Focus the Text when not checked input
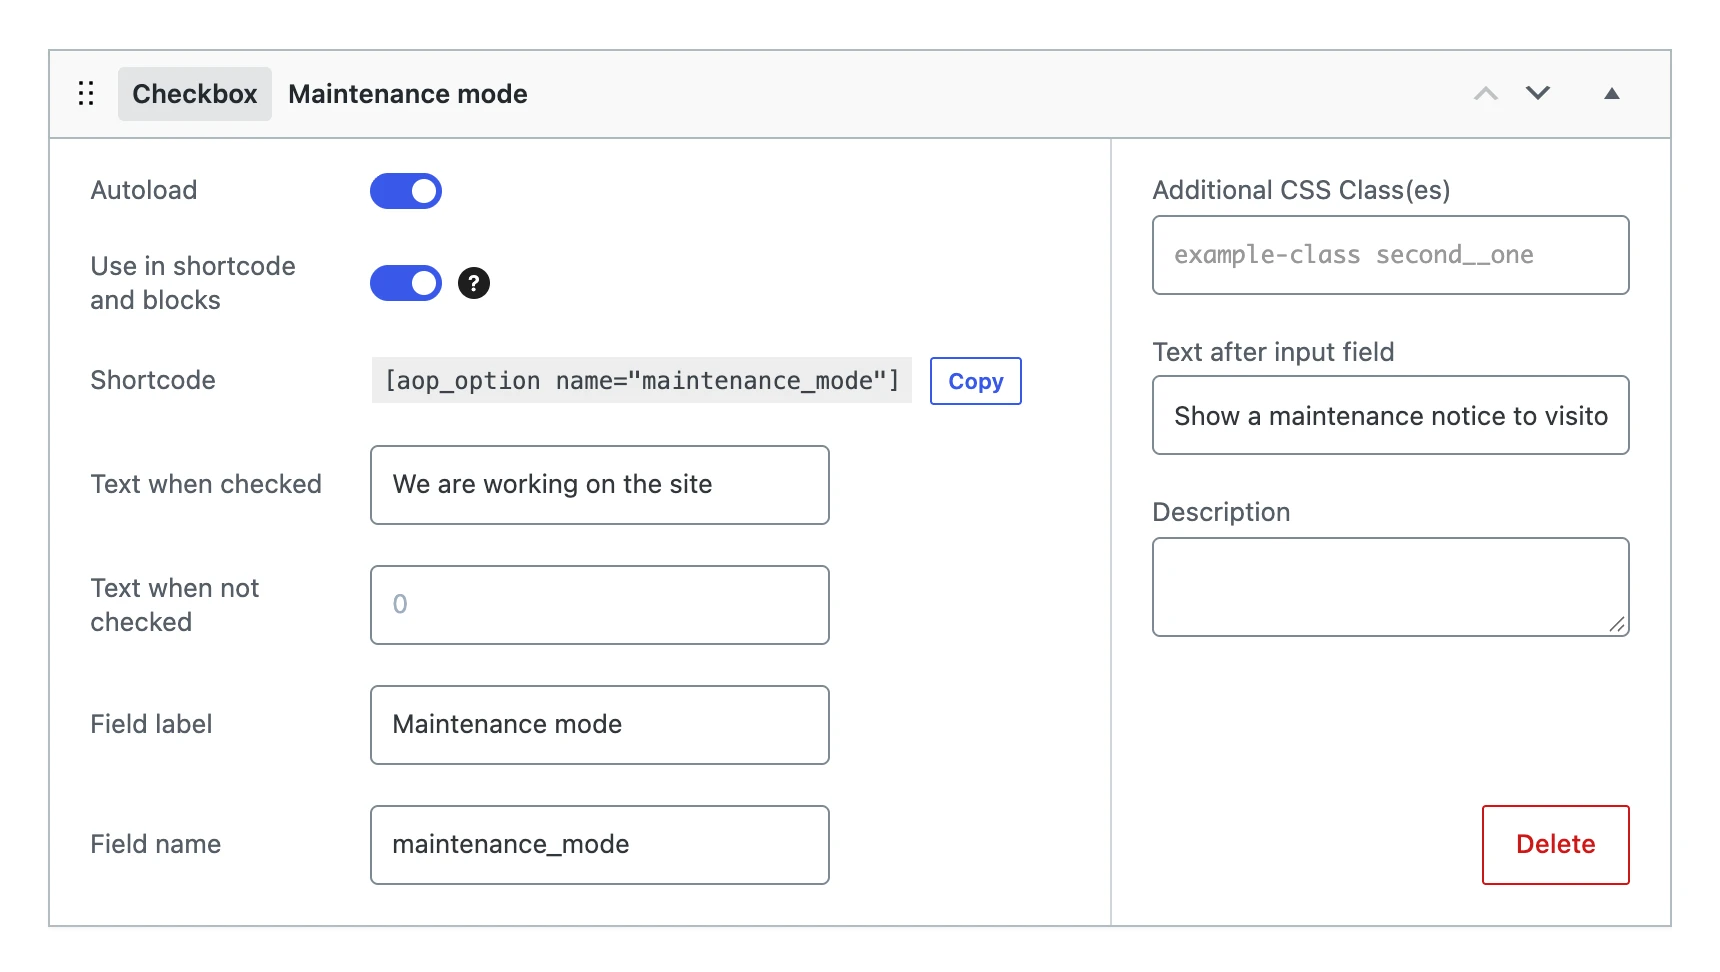This screenshot has height=972, width=1720. [x=600, y=605]
